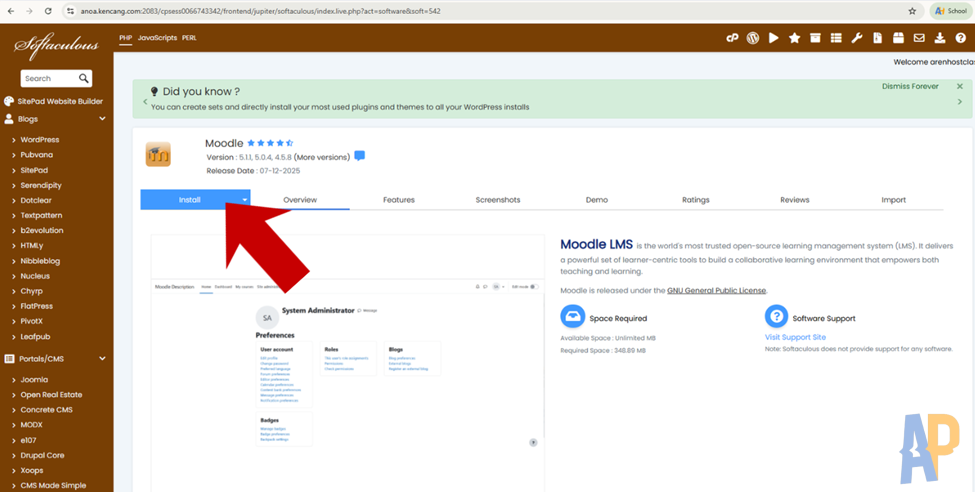
Task: Click the blue Install button
Action: tap(189, 200)
